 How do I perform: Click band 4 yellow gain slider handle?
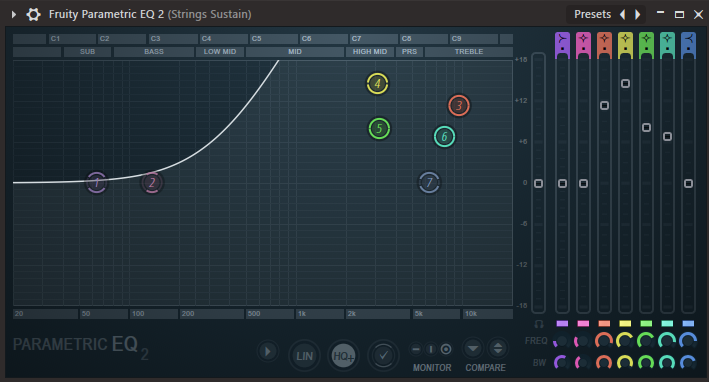(x=625, y=84)
